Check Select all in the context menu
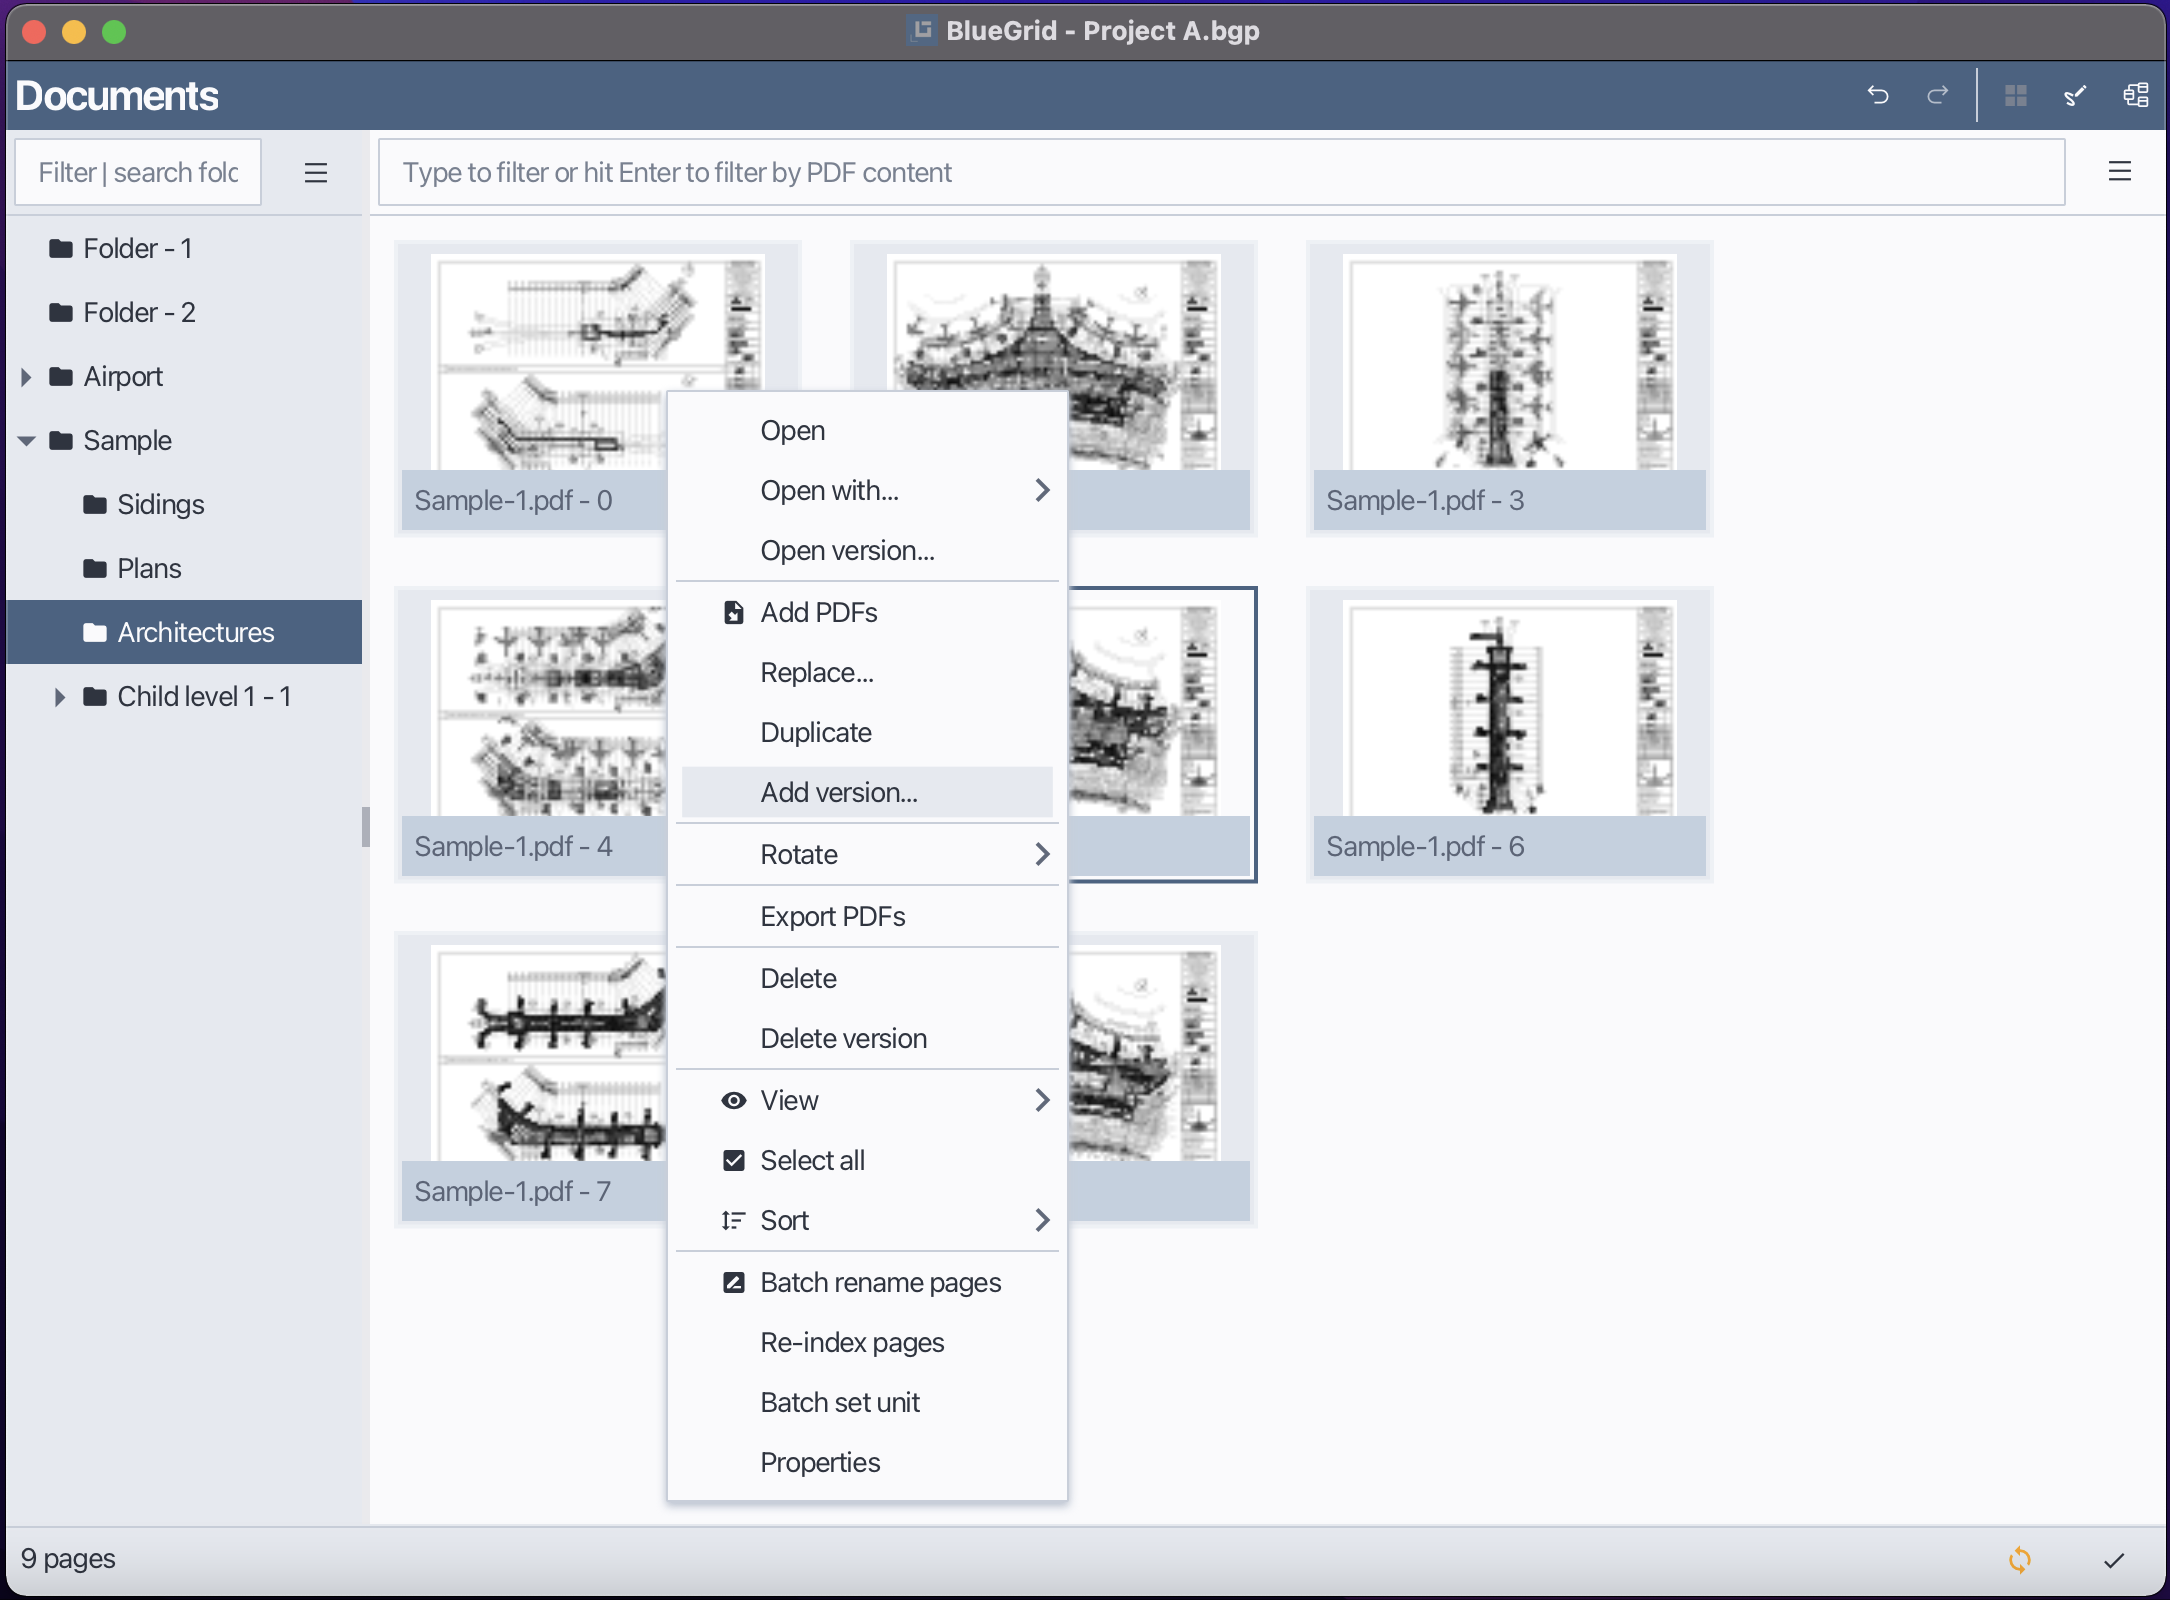This screenshot has width=2170, height=1600. coord(813,1160)
